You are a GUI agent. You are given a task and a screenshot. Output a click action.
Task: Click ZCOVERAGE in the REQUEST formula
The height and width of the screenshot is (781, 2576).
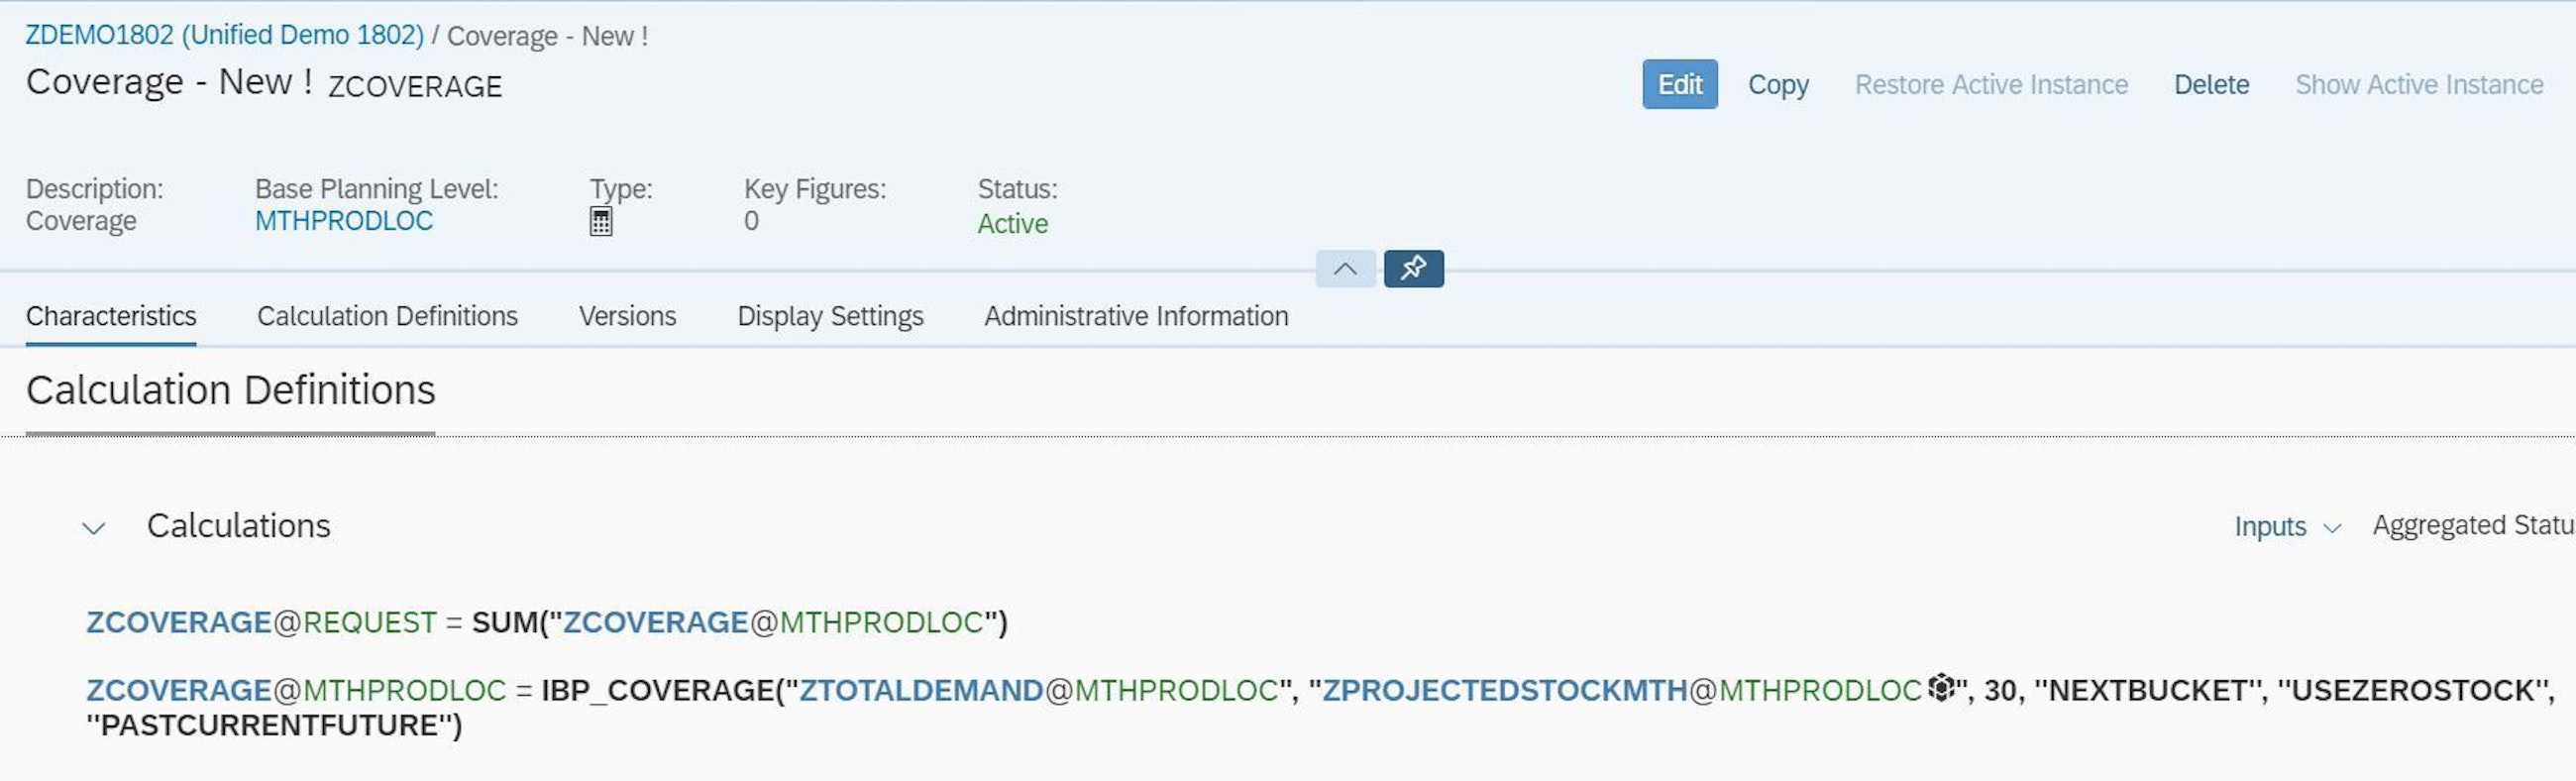point(178,622)
